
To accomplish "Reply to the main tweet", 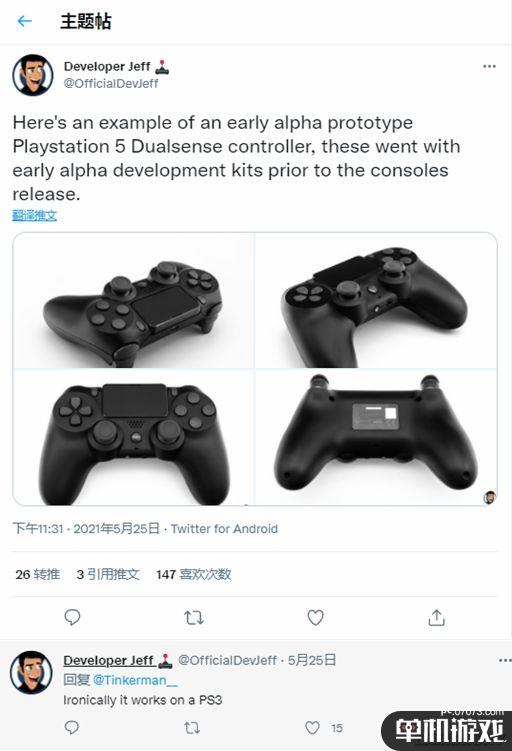I will pyautogui.click(x=72, y=617).
